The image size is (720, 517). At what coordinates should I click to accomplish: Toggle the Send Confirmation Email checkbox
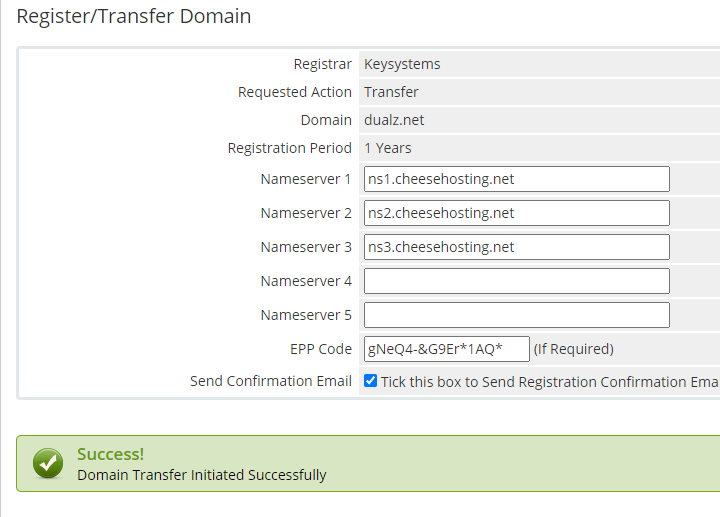coord(371,381)
